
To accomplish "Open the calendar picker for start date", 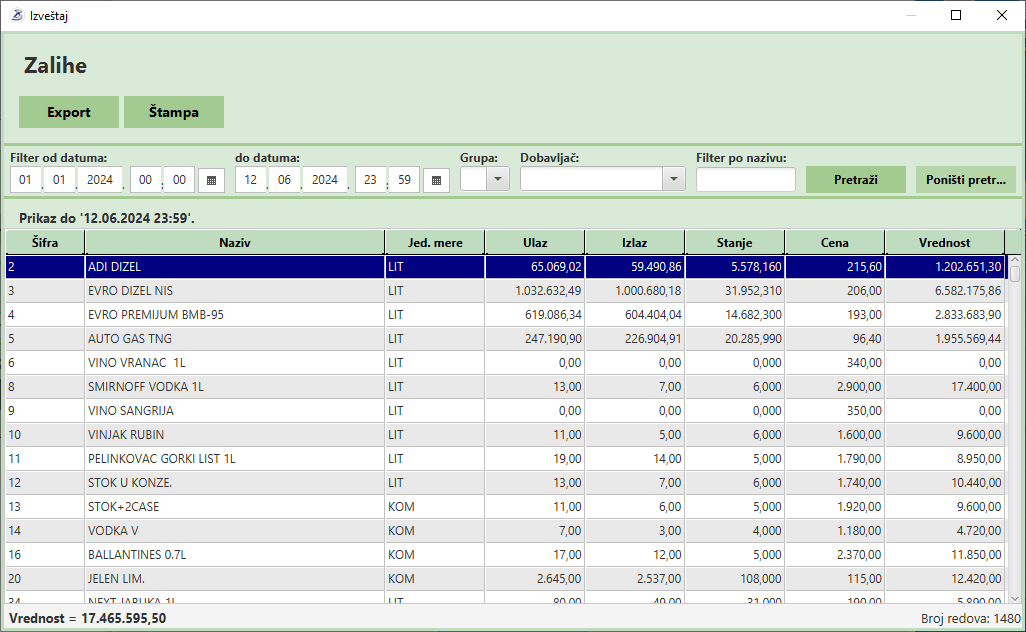I will [x=211, y=180].
